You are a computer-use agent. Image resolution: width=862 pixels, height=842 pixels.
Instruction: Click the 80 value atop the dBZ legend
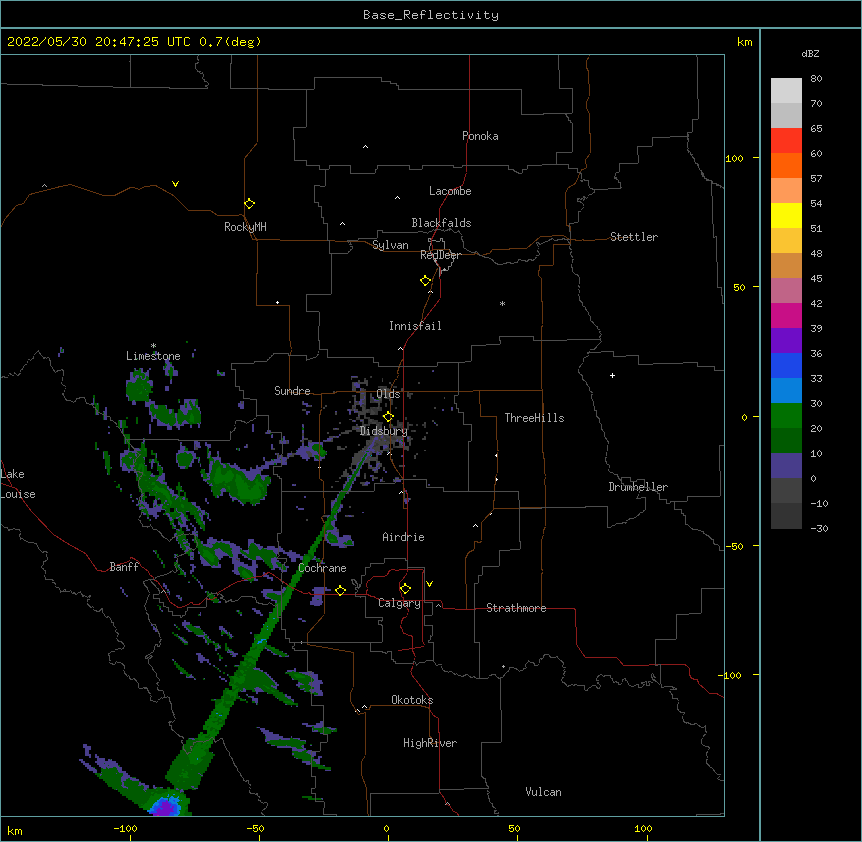click(x=816, y=79)
